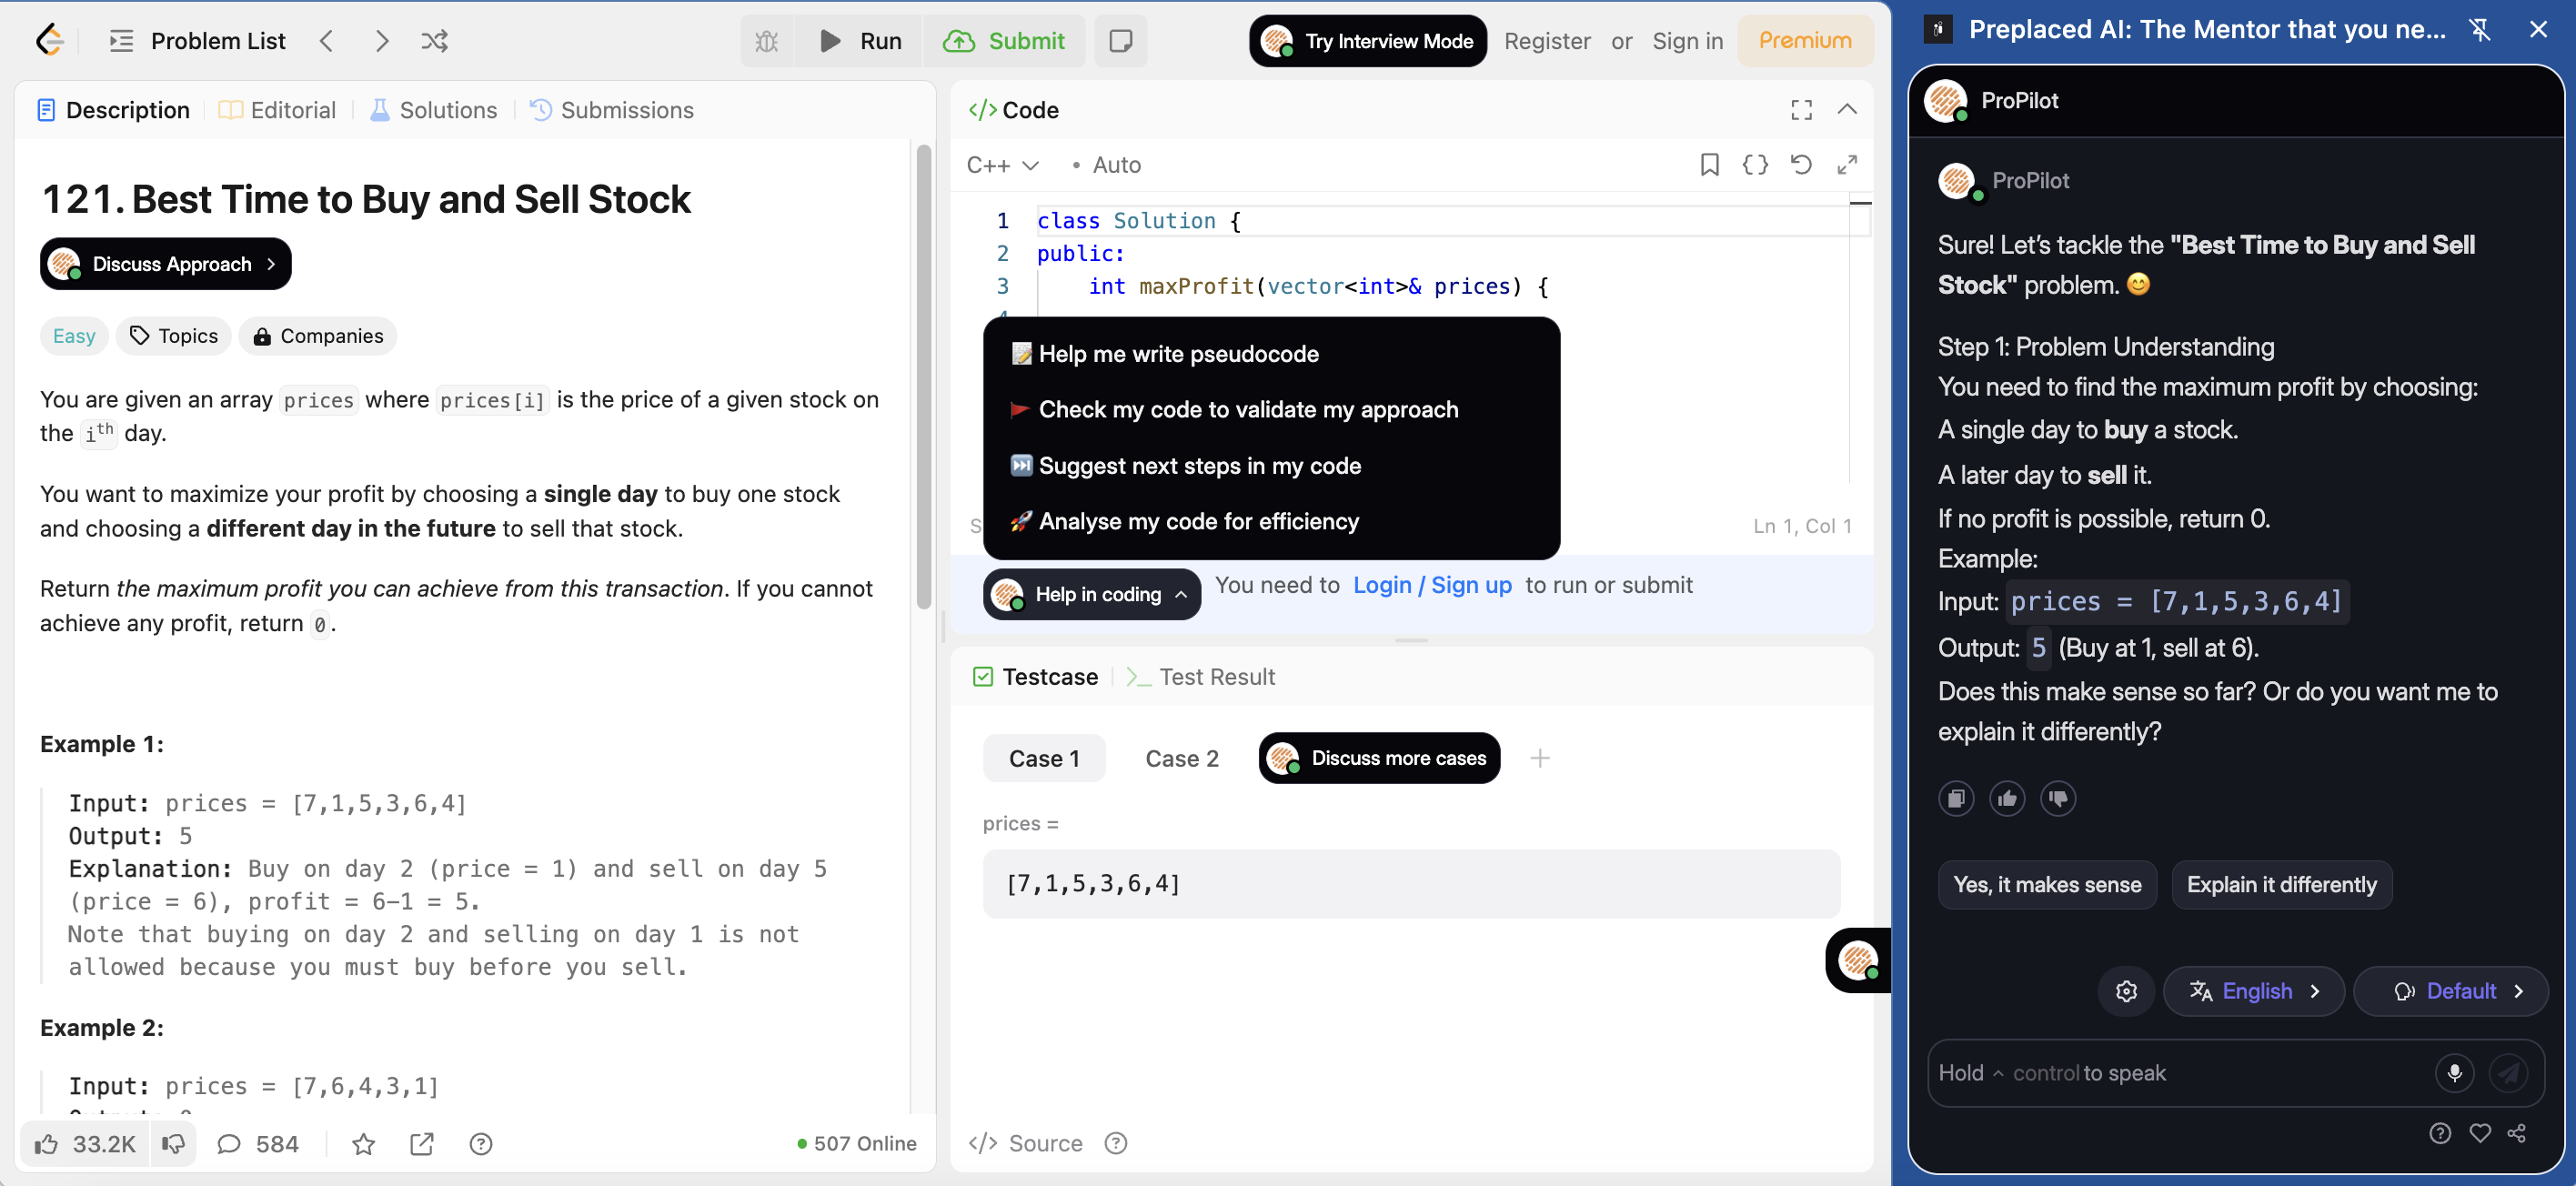Open English language selector
The width and height of the screenshot is (2576, 1186).
click(2253, 991)
